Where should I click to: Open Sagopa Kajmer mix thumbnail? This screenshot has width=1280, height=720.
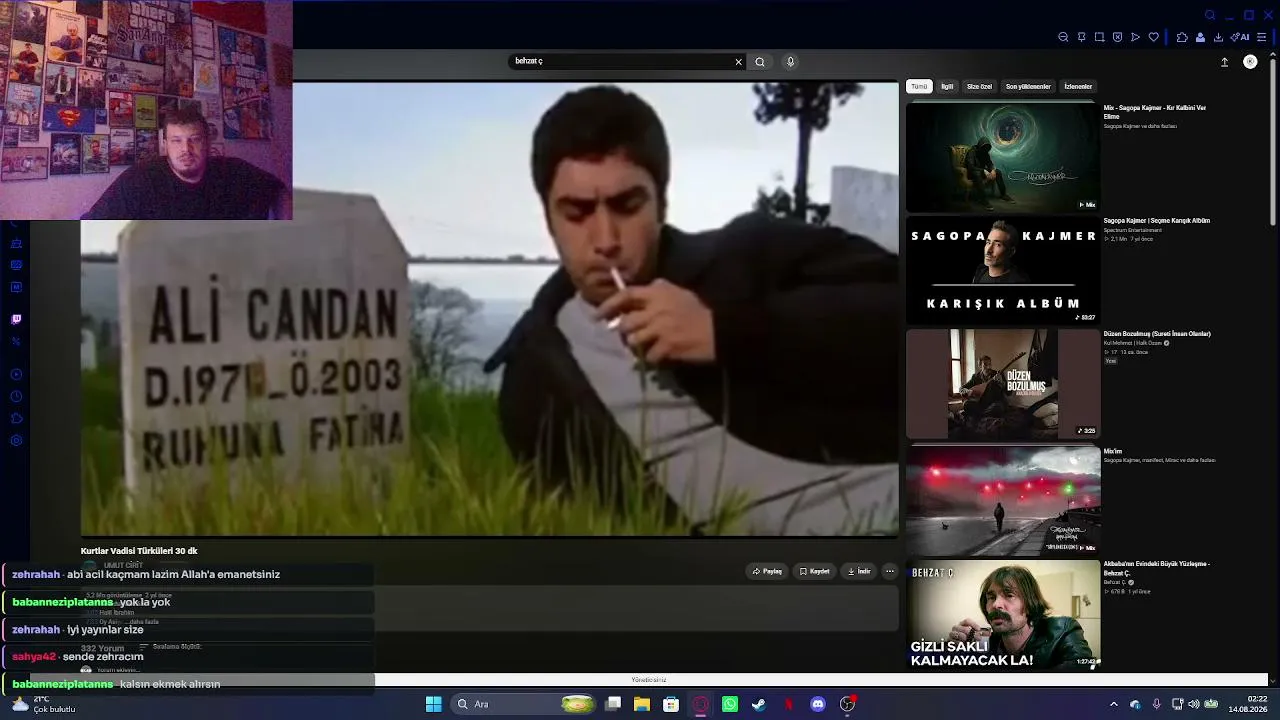tap(1002, 157)
